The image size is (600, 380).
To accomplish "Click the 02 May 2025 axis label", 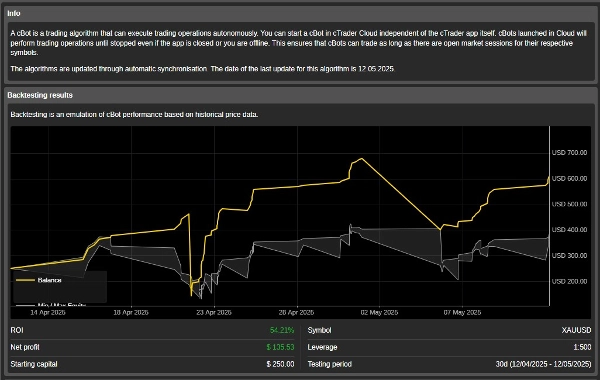I will (379, 312).
